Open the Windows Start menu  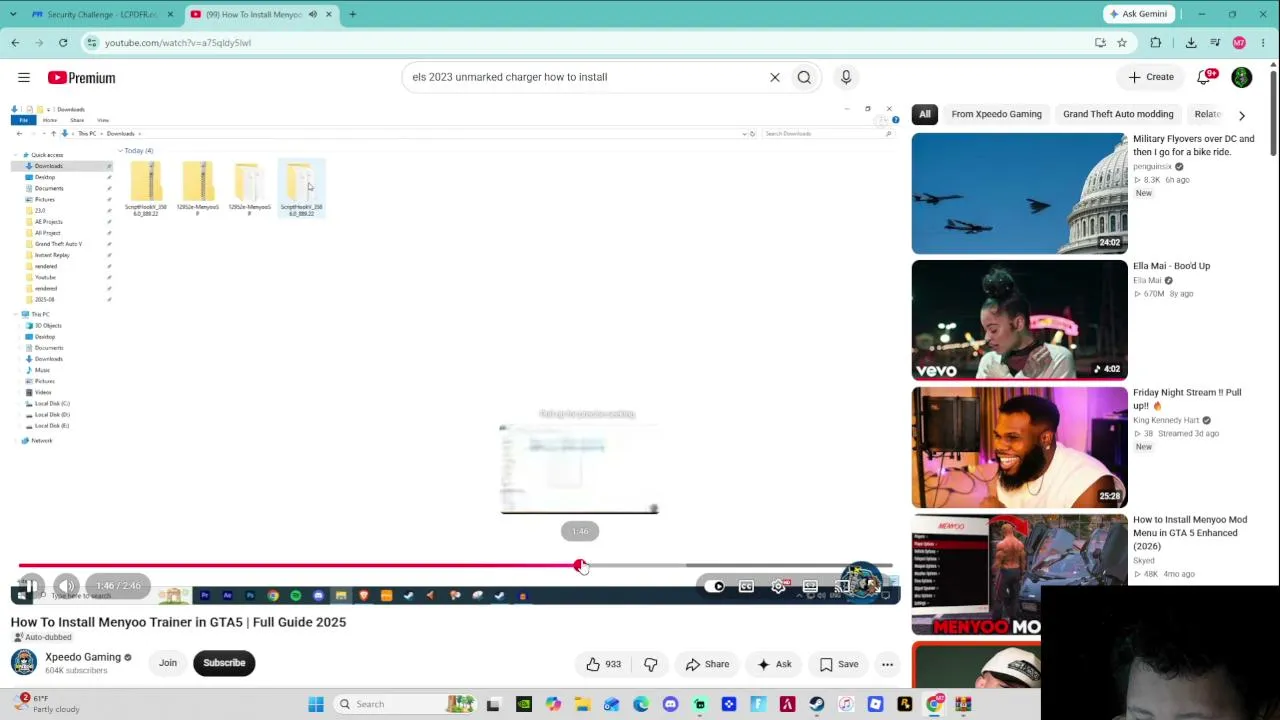click(316, 704)
